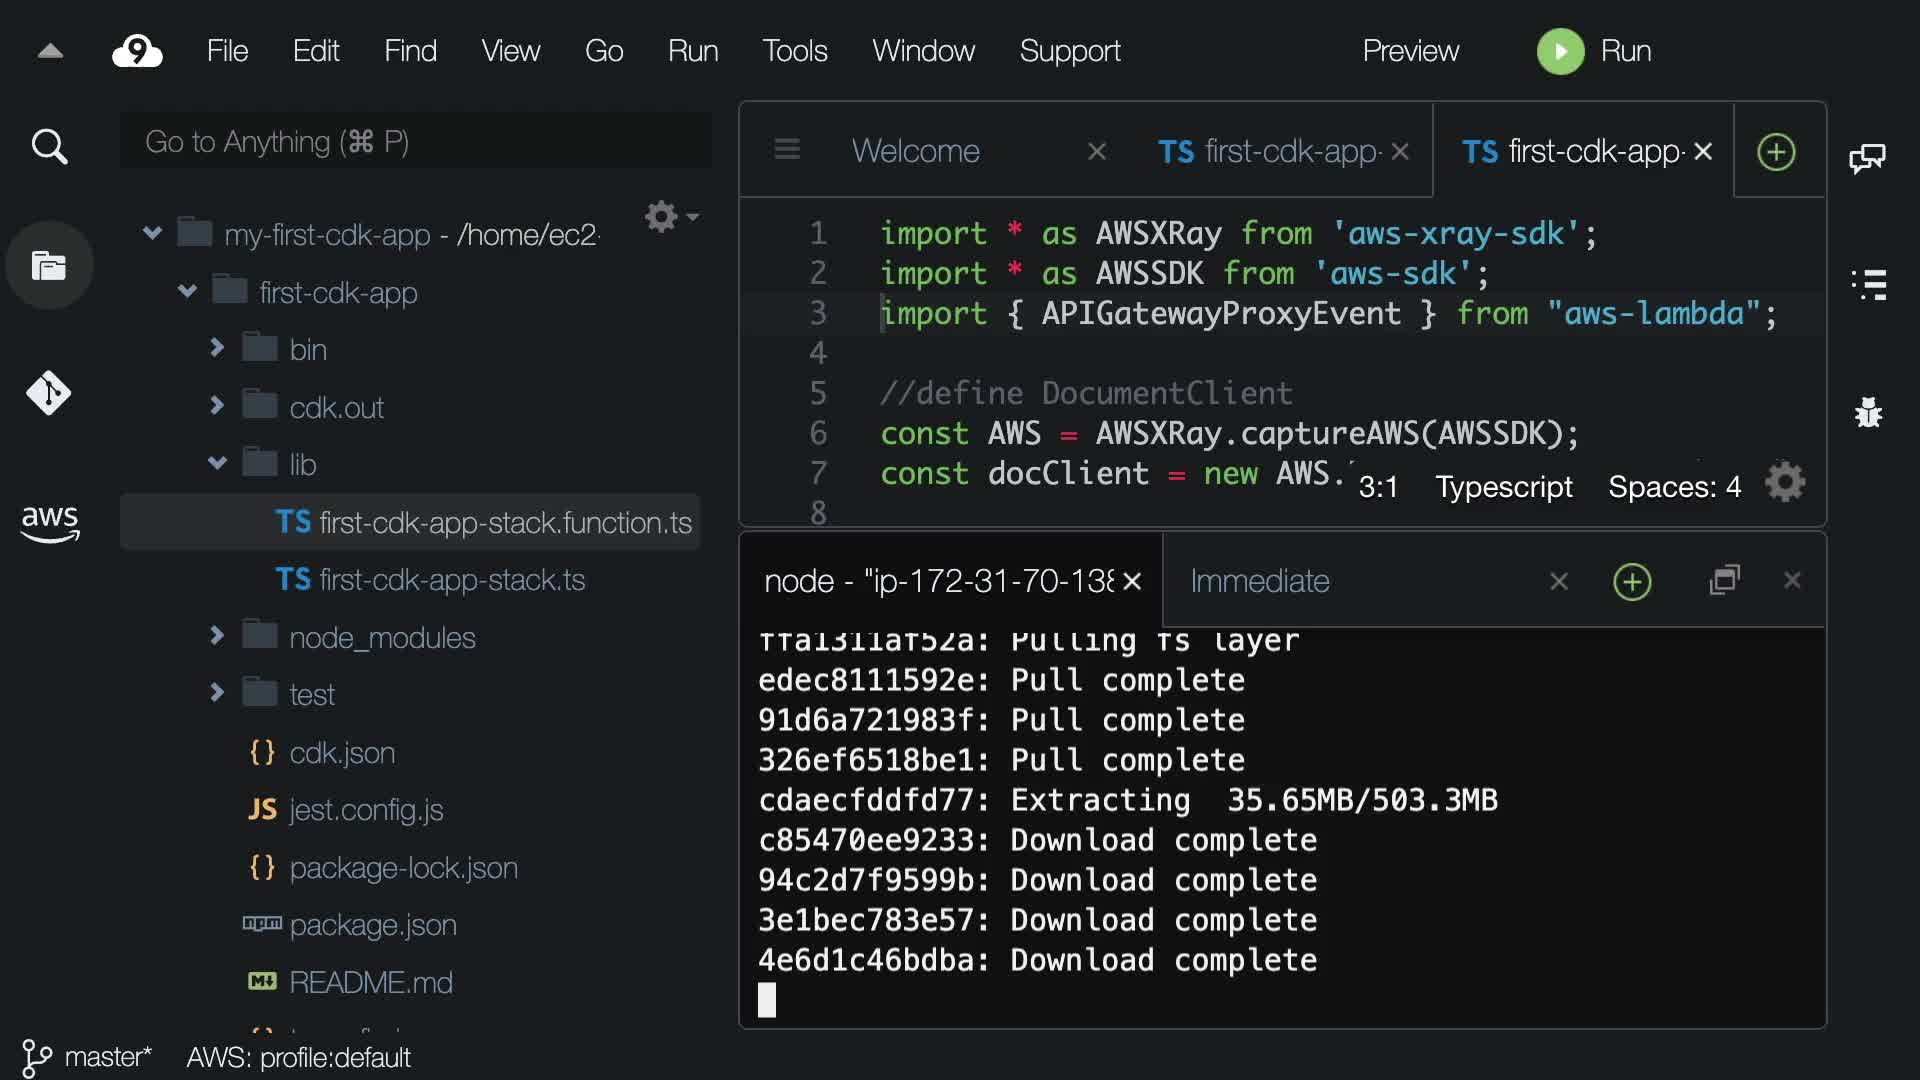Click Typescript language mode in status bar
Image resolution: width=1920 pixels, height=1080 pixels.
[1503, 487]
